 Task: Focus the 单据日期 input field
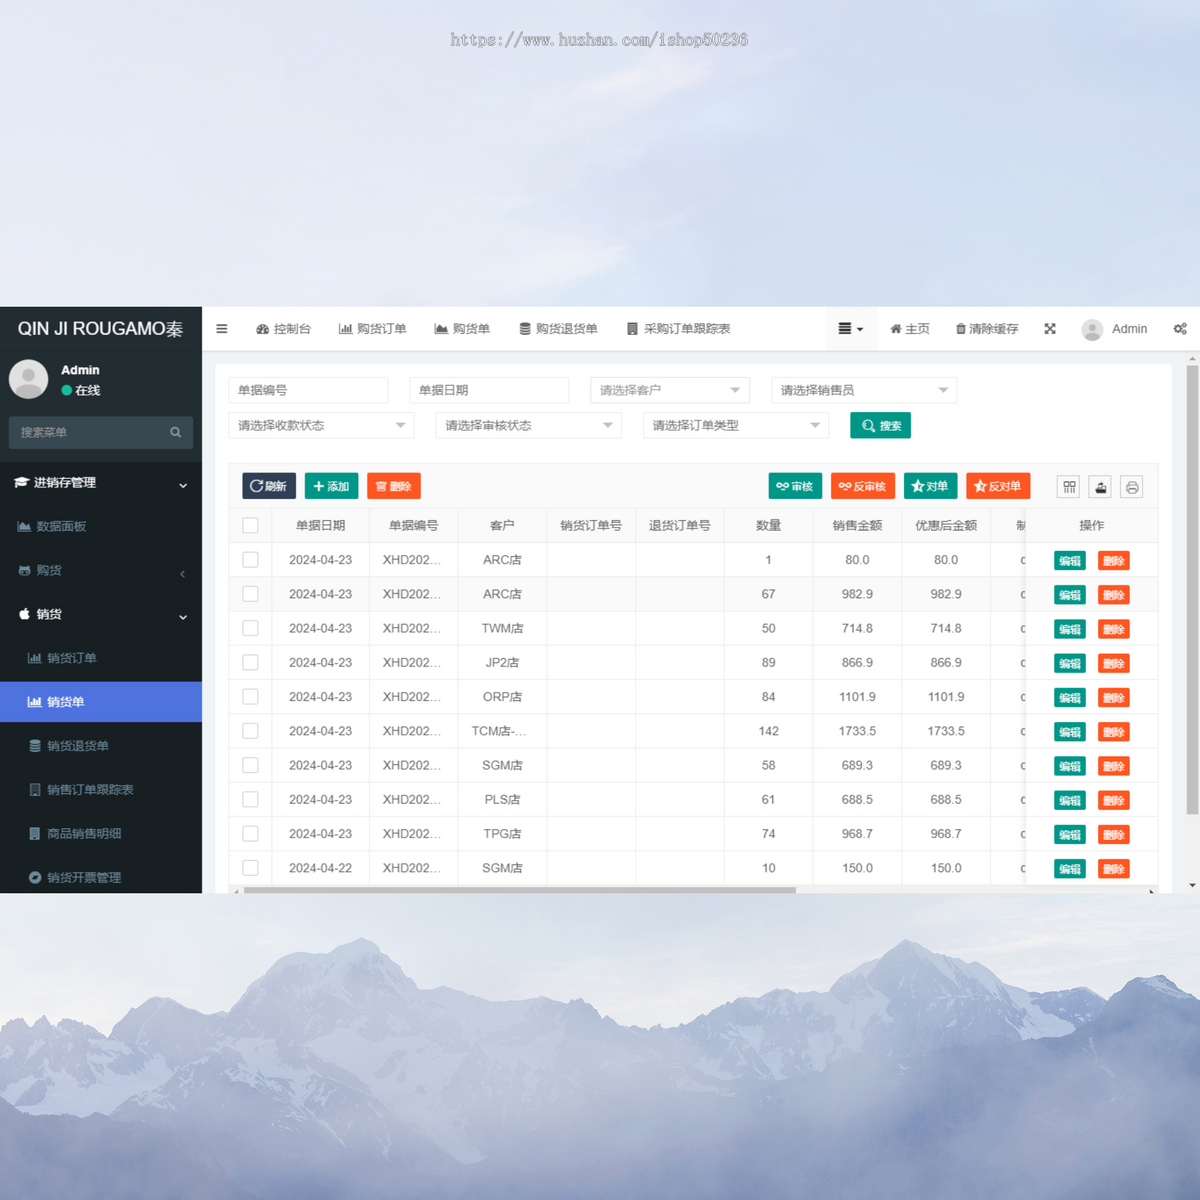(x=489, y=390)
